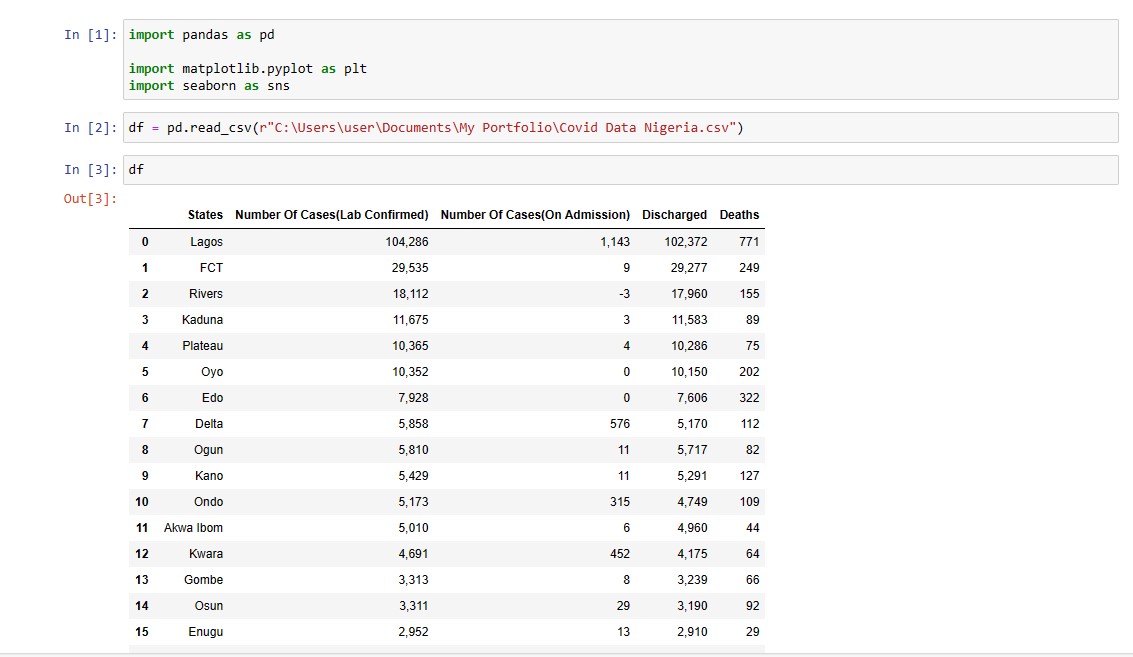The height and width of the screenshot is (657, 1133).
Task: Click the 1,143 on admission value
Action: click(x=615, y=242)
